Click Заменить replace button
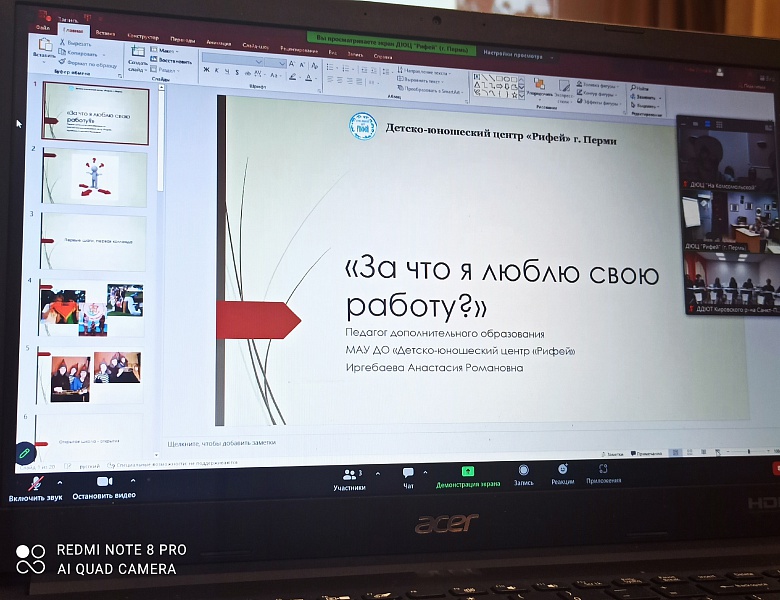The image size is (780, 600). click(645, 97)
